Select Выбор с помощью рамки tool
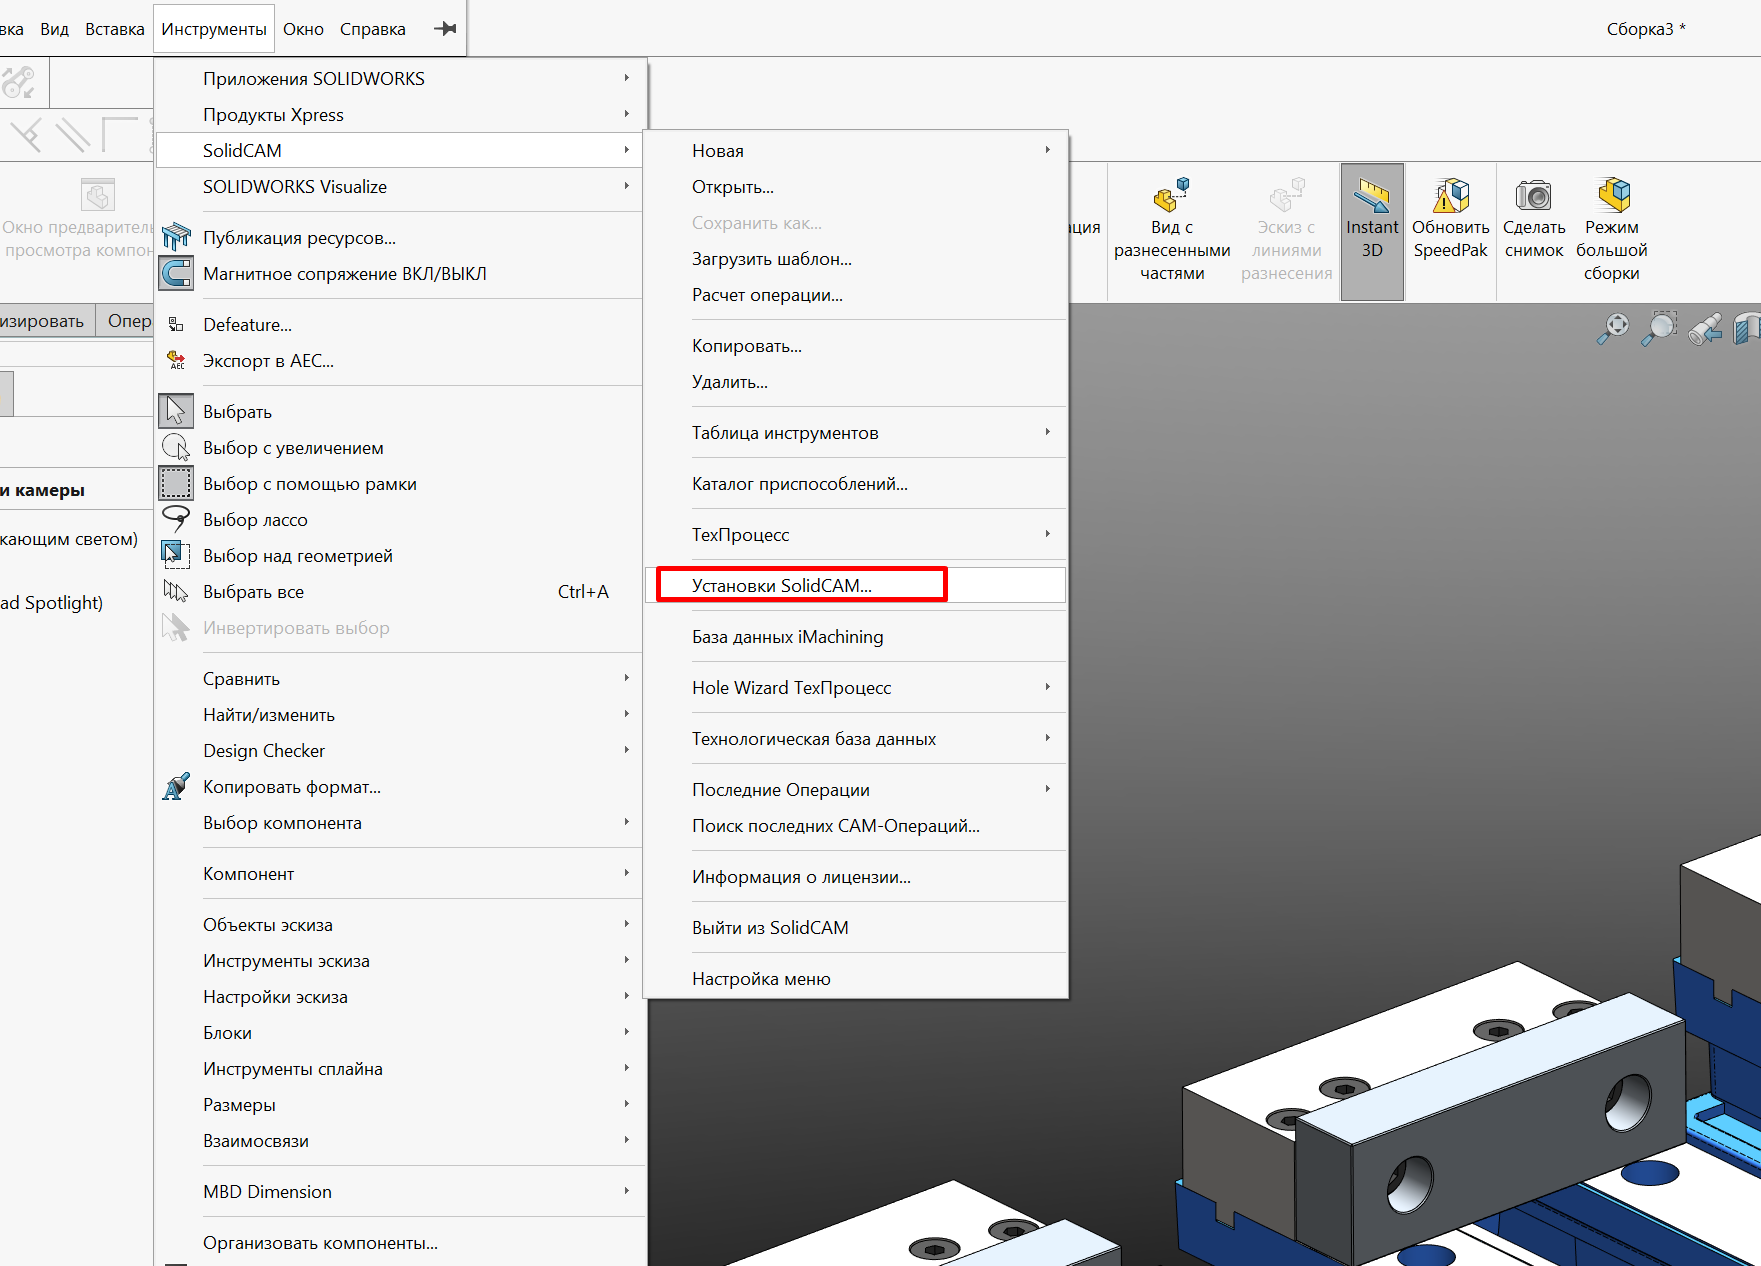This screenshot has height=1266, width=1761. coord(176,484)
